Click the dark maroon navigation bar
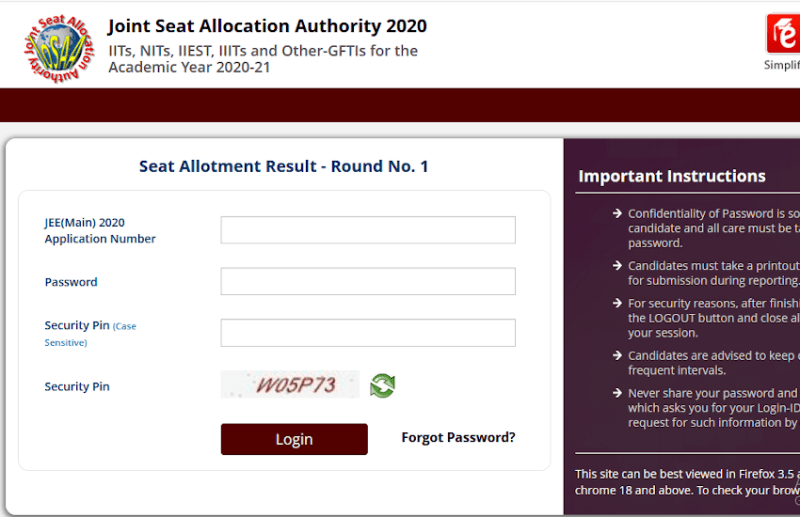 click(400, 105)
